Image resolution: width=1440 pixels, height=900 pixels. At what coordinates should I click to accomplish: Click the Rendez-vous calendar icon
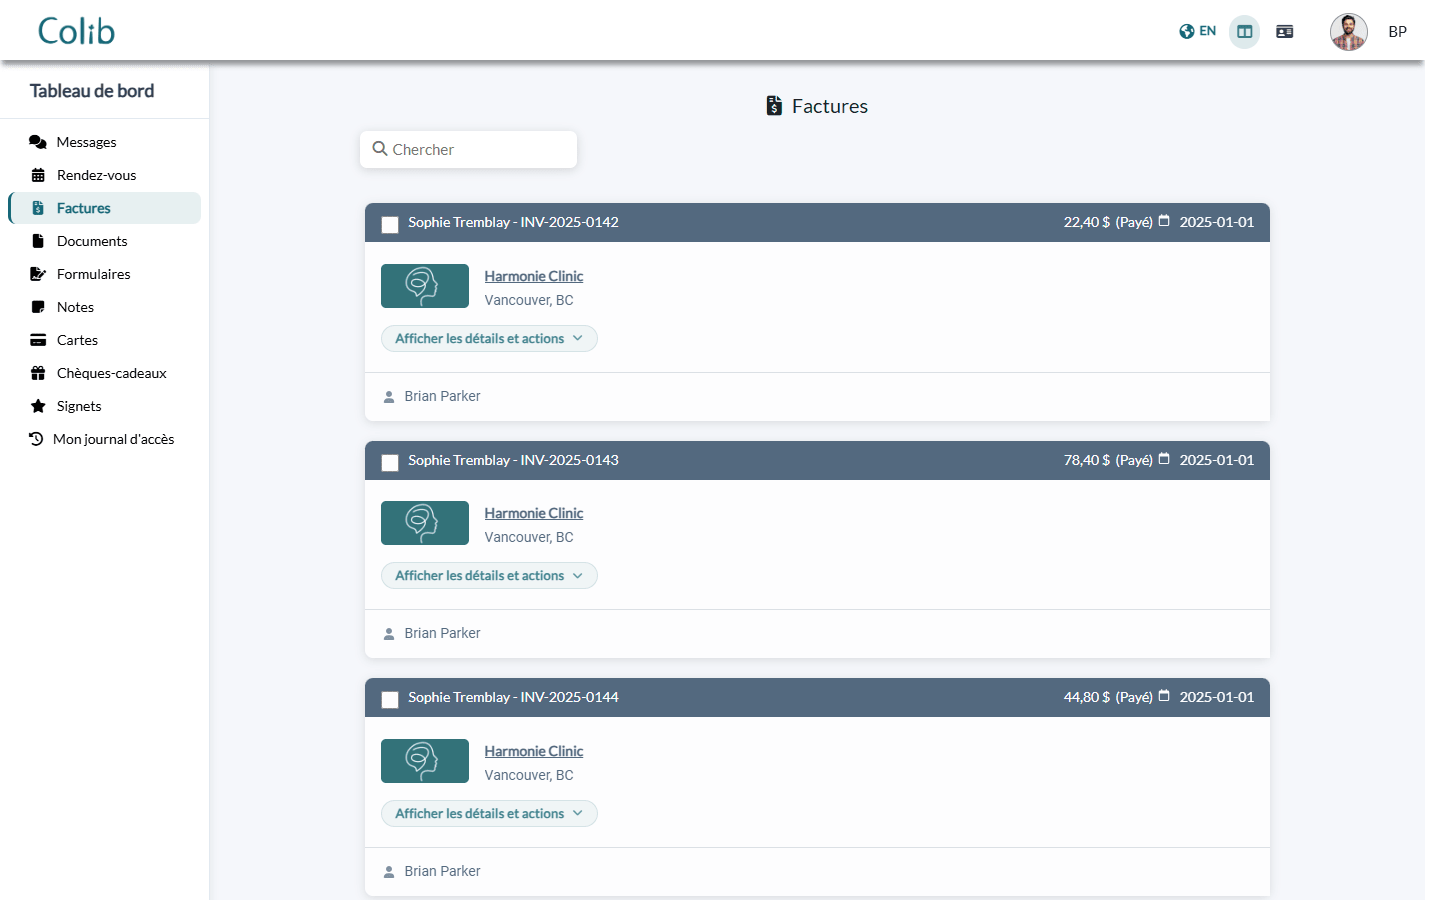(x=38, y=175)
